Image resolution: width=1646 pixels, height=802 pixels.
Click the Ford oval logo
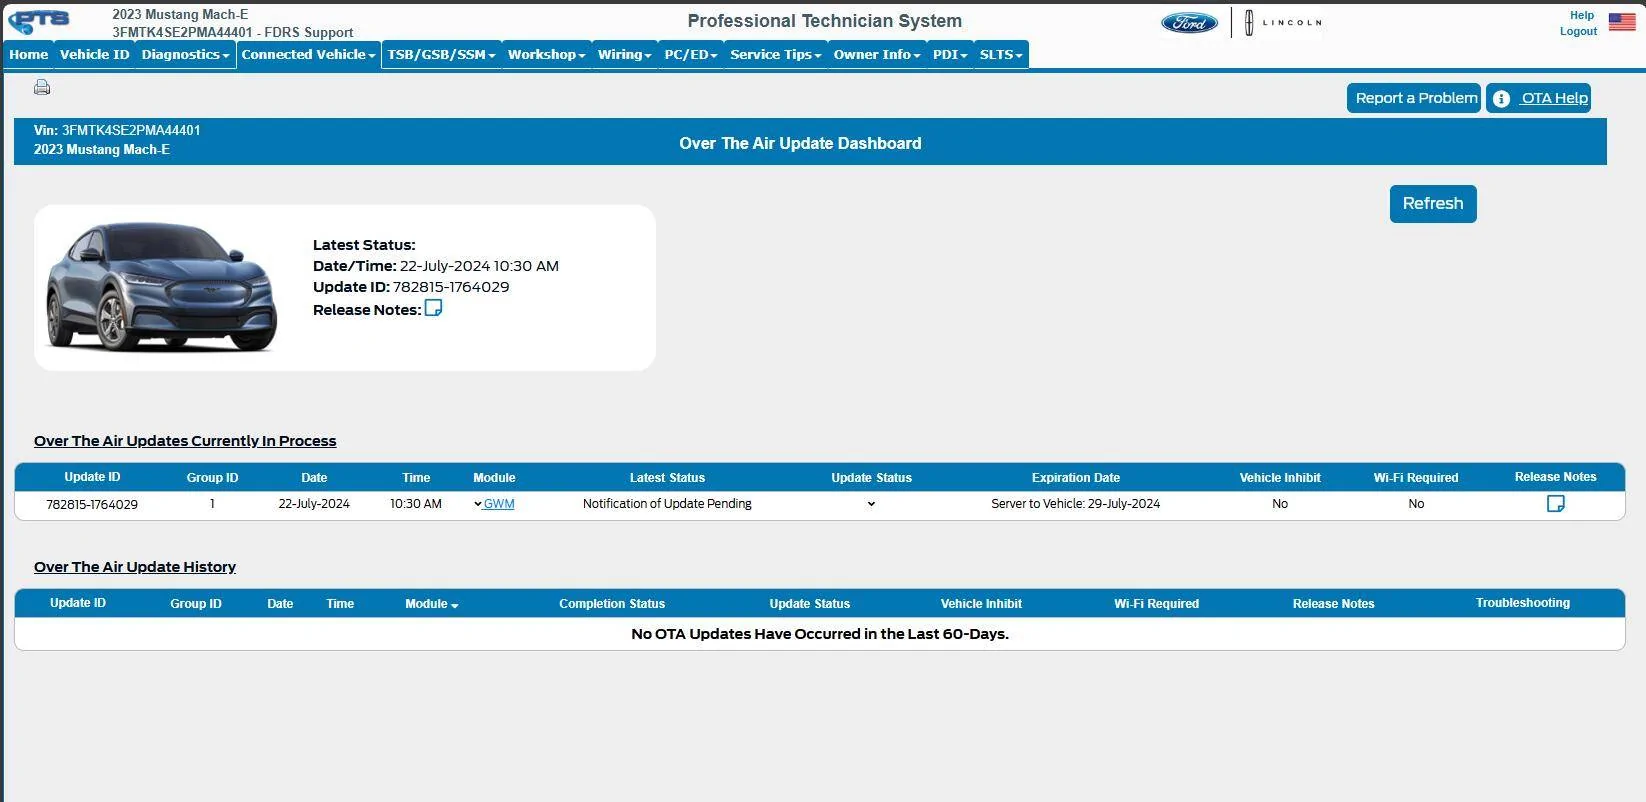click(x=1189, y=22)
